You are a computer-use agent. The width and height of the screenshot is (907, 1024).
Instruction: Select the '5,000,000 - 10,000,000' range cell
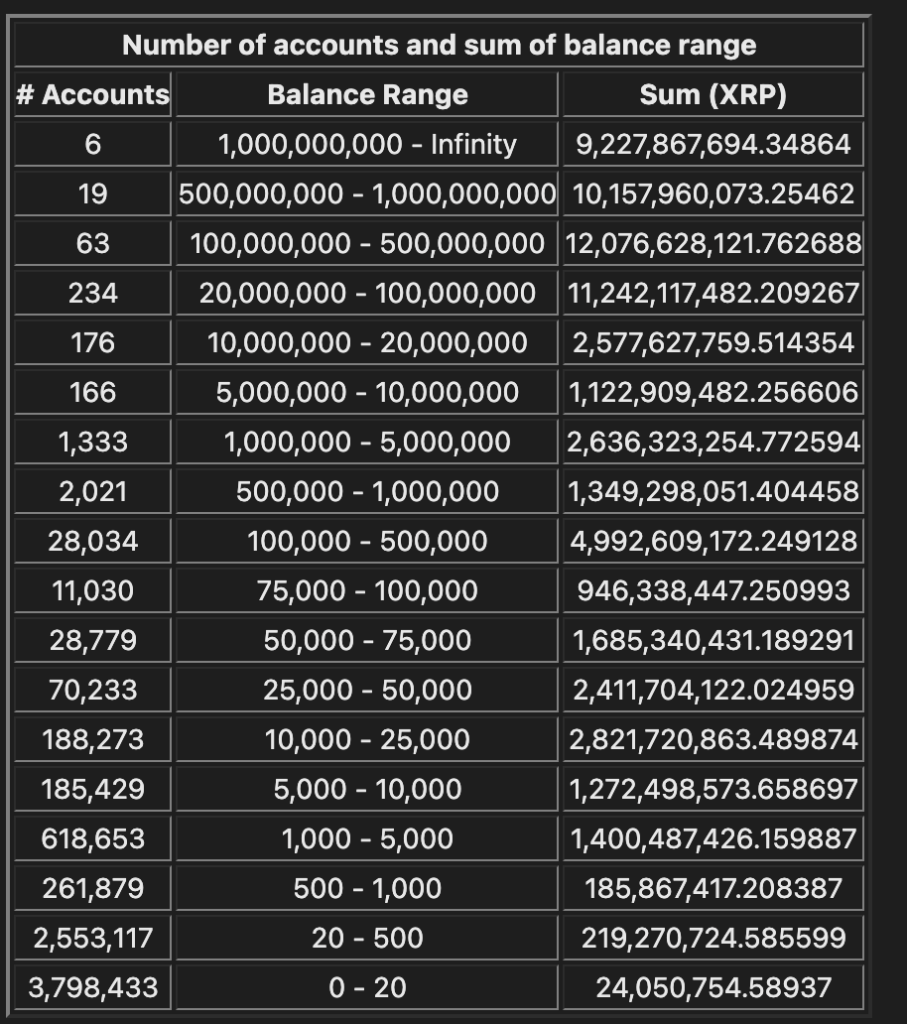click(x=367, y=392)
